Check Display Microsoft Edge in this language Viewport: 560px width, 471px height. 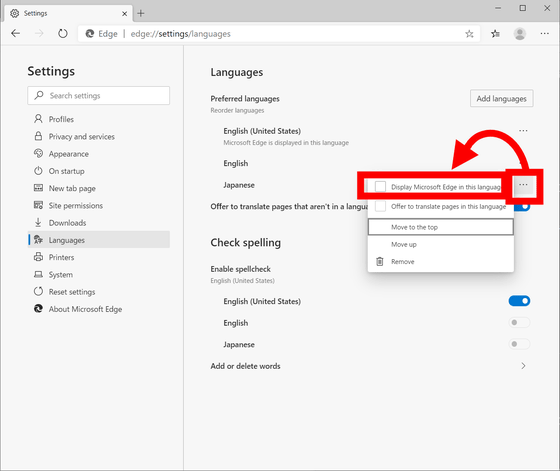click(x=380, y=186)
